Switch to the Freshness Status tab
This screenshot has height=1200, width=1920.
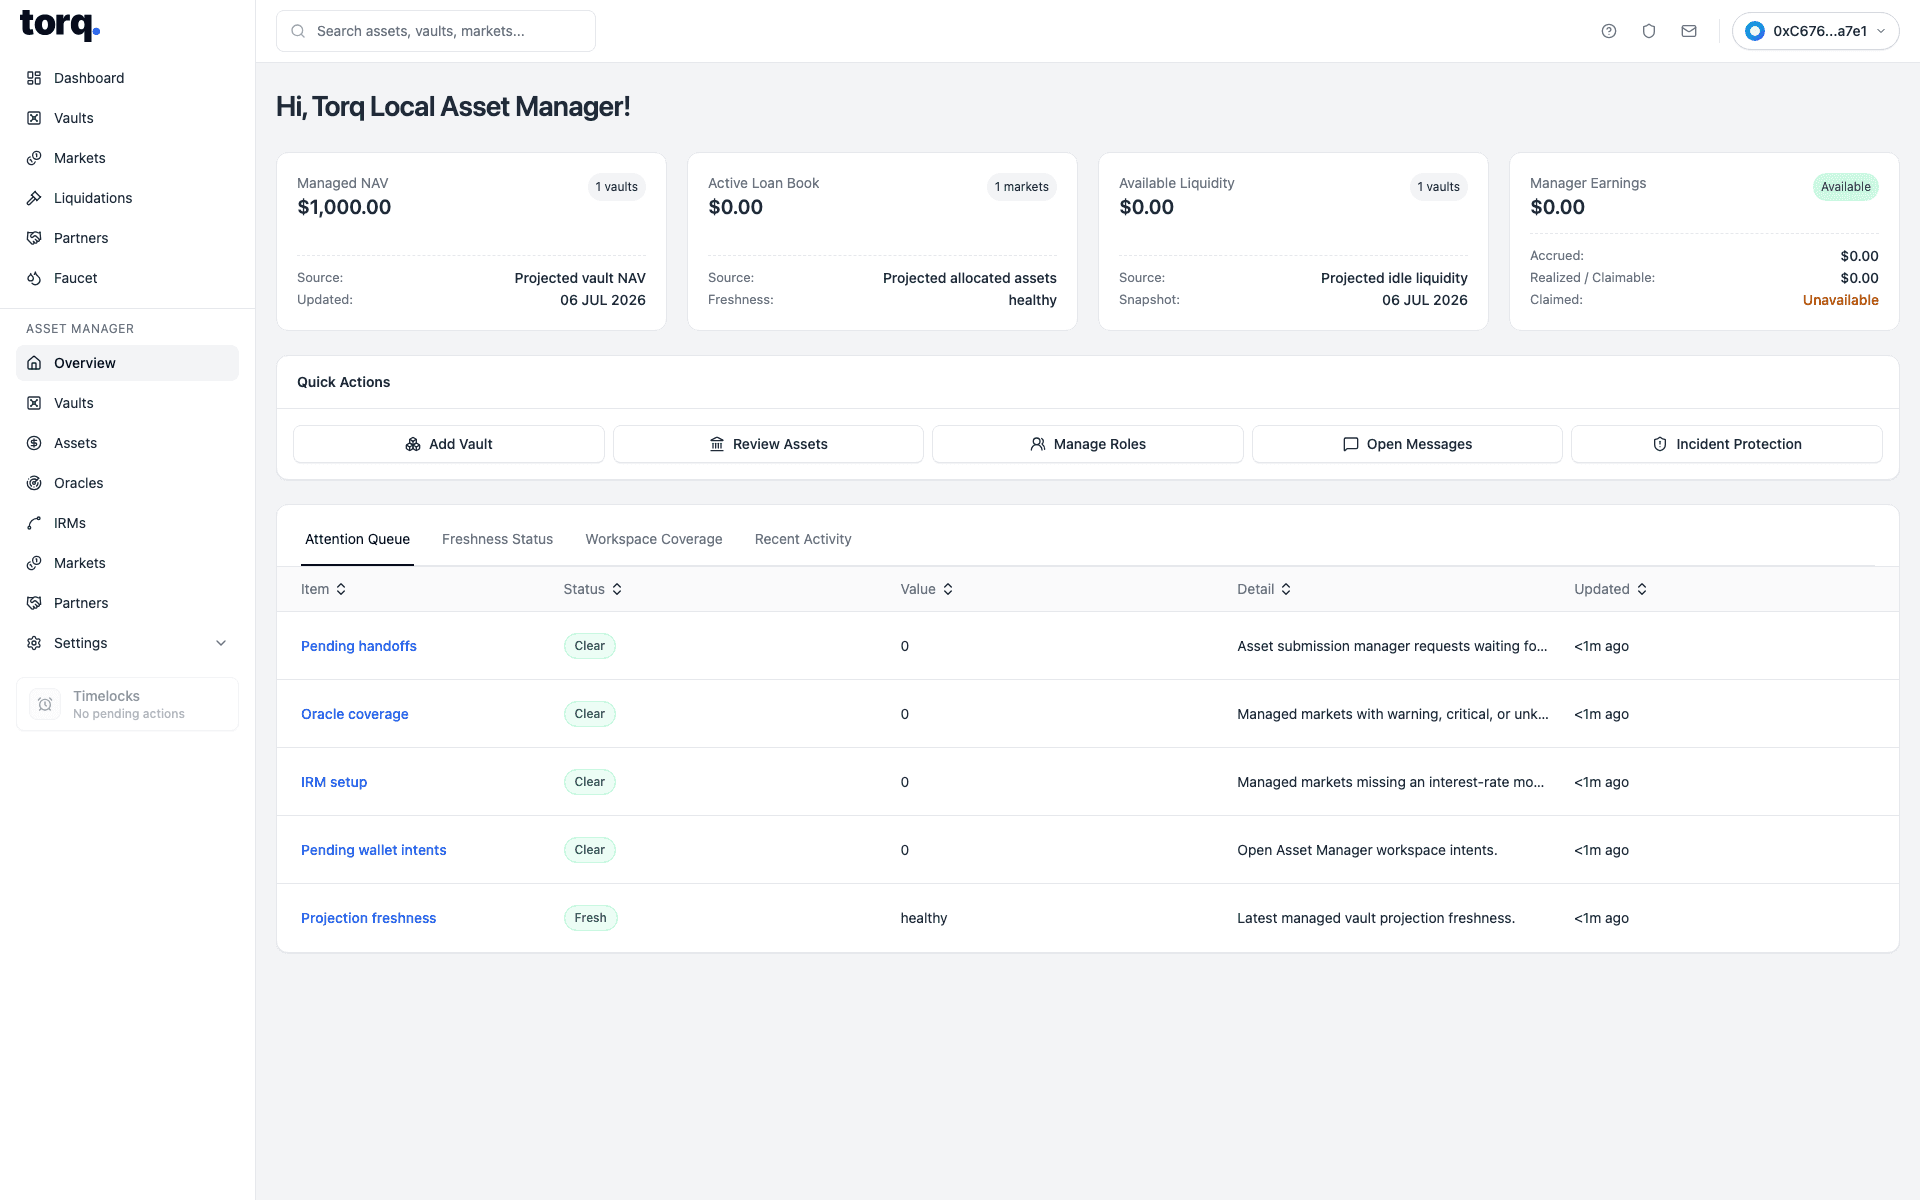pos(497,539)
